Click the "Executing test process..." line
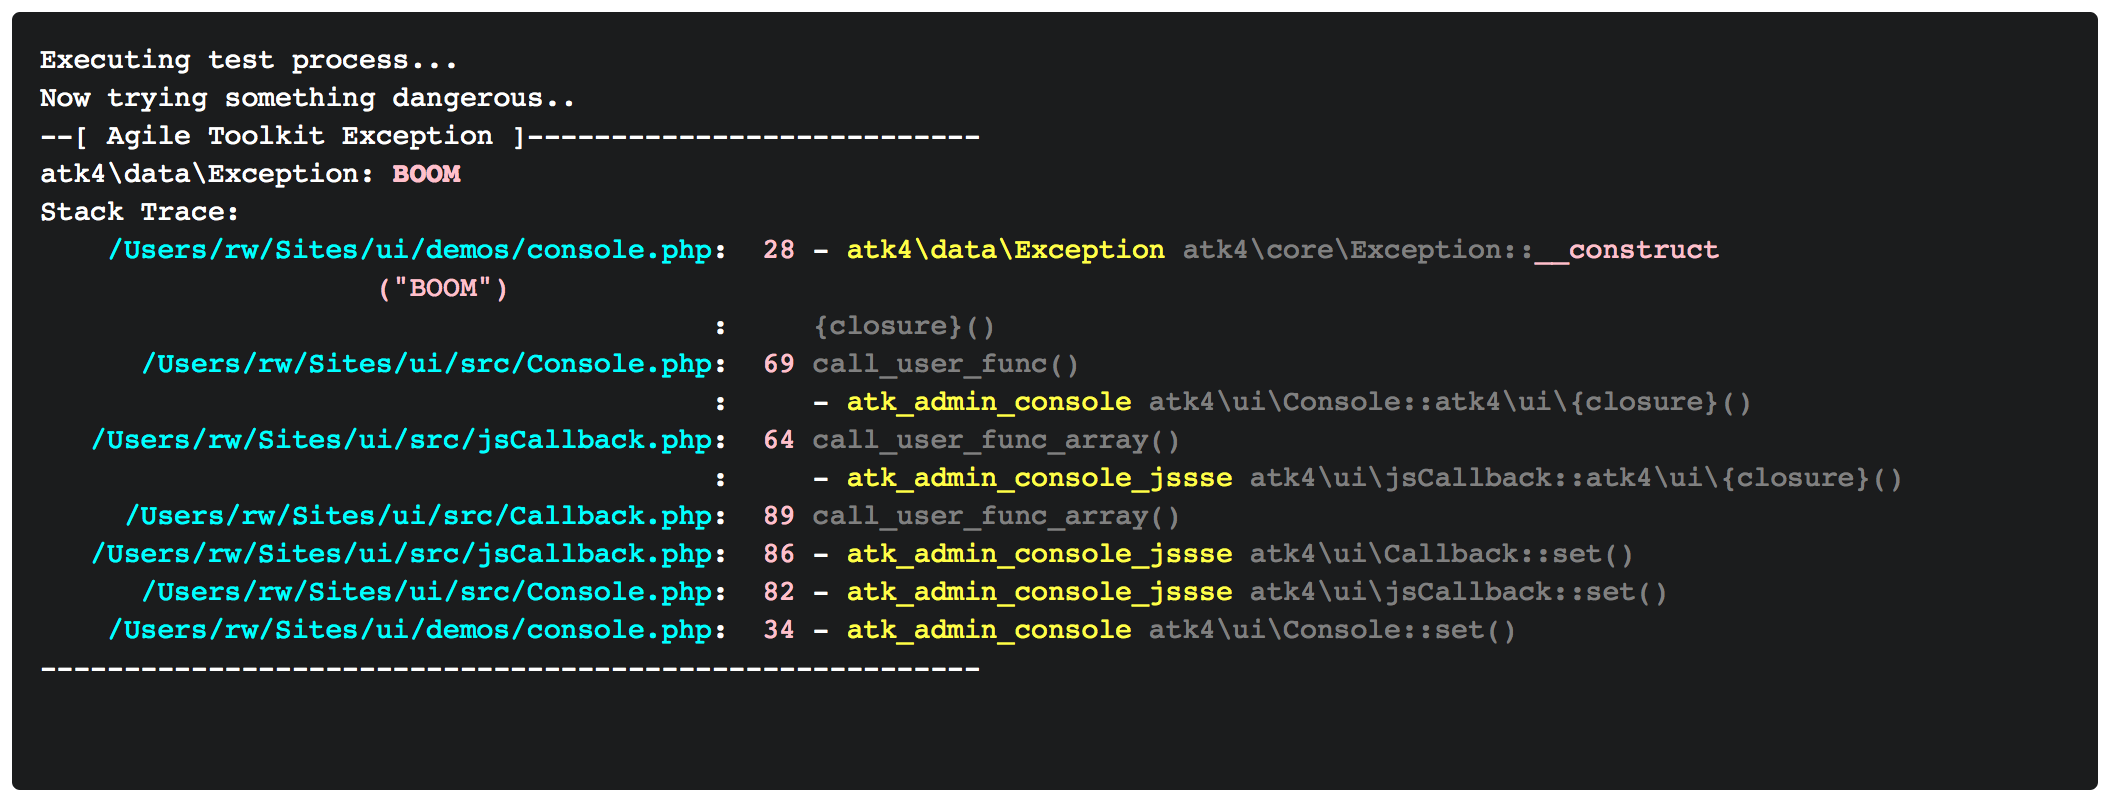2112x802 pixels. click(248, 60)
